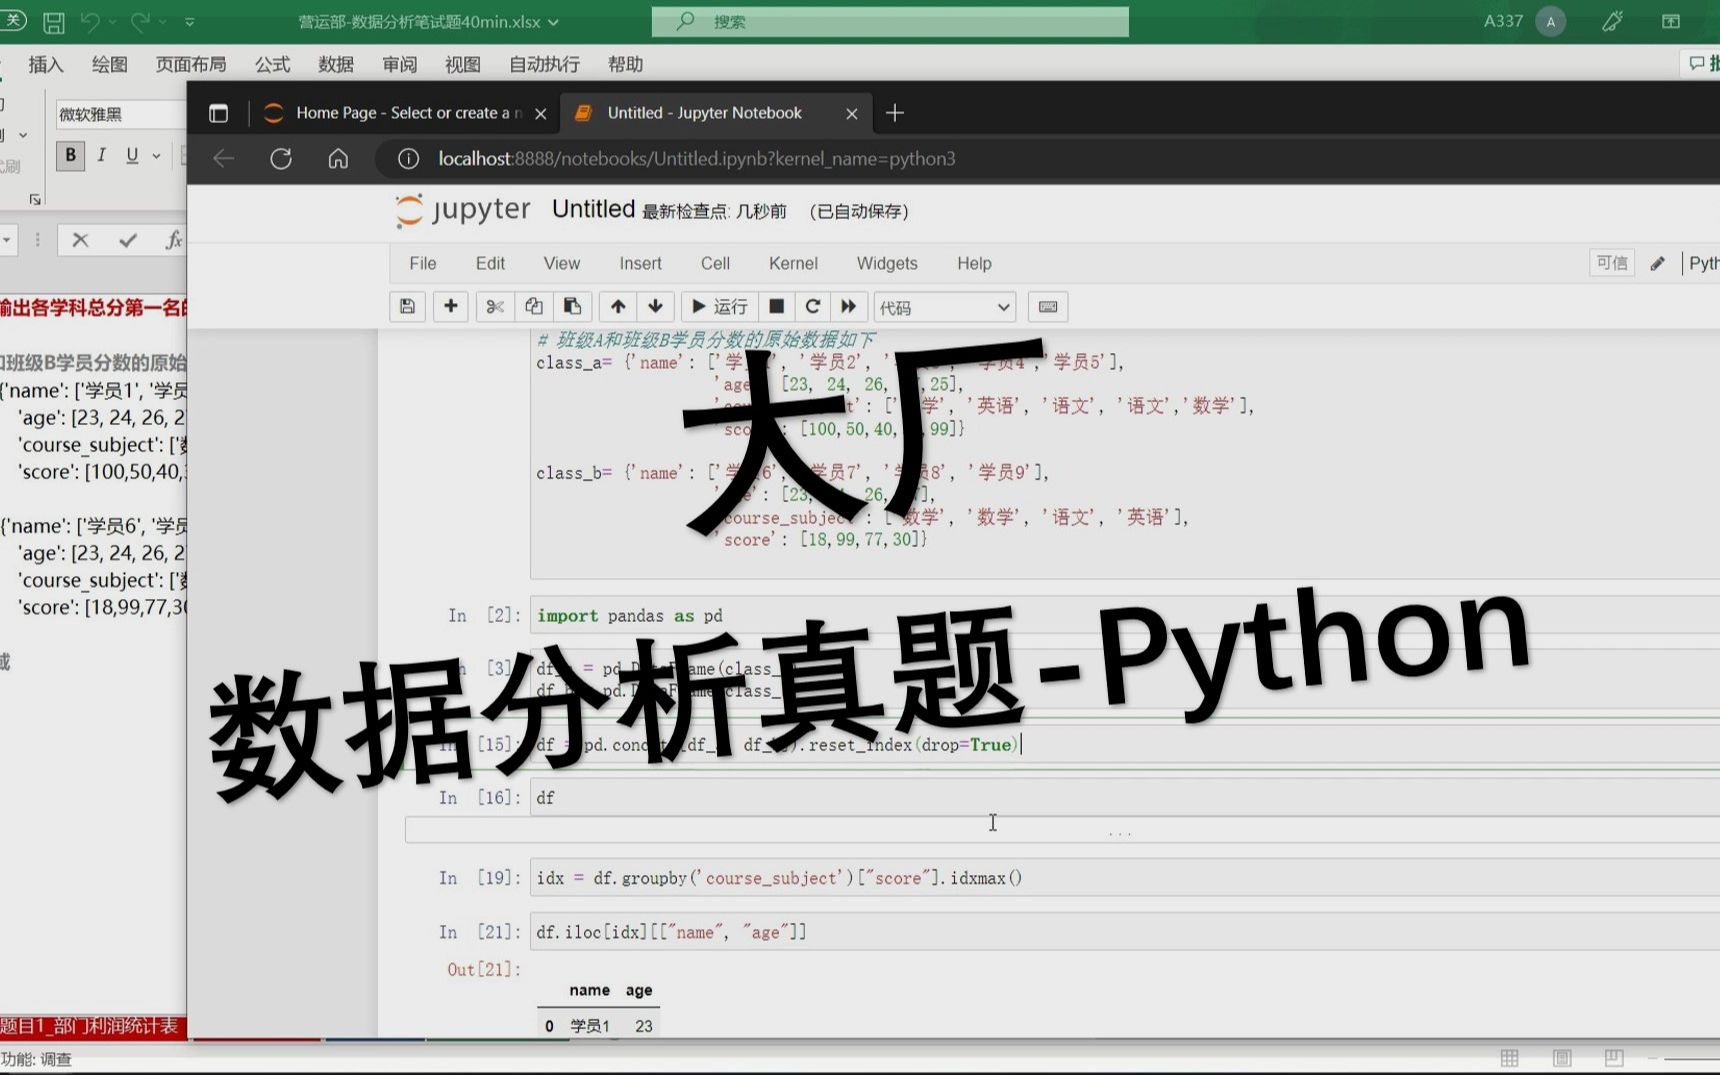Image resolution: width=1720 pixels, height=1075 pixels.
Task: Toggle bold formatting in Excel
Action: coord(70,155)
